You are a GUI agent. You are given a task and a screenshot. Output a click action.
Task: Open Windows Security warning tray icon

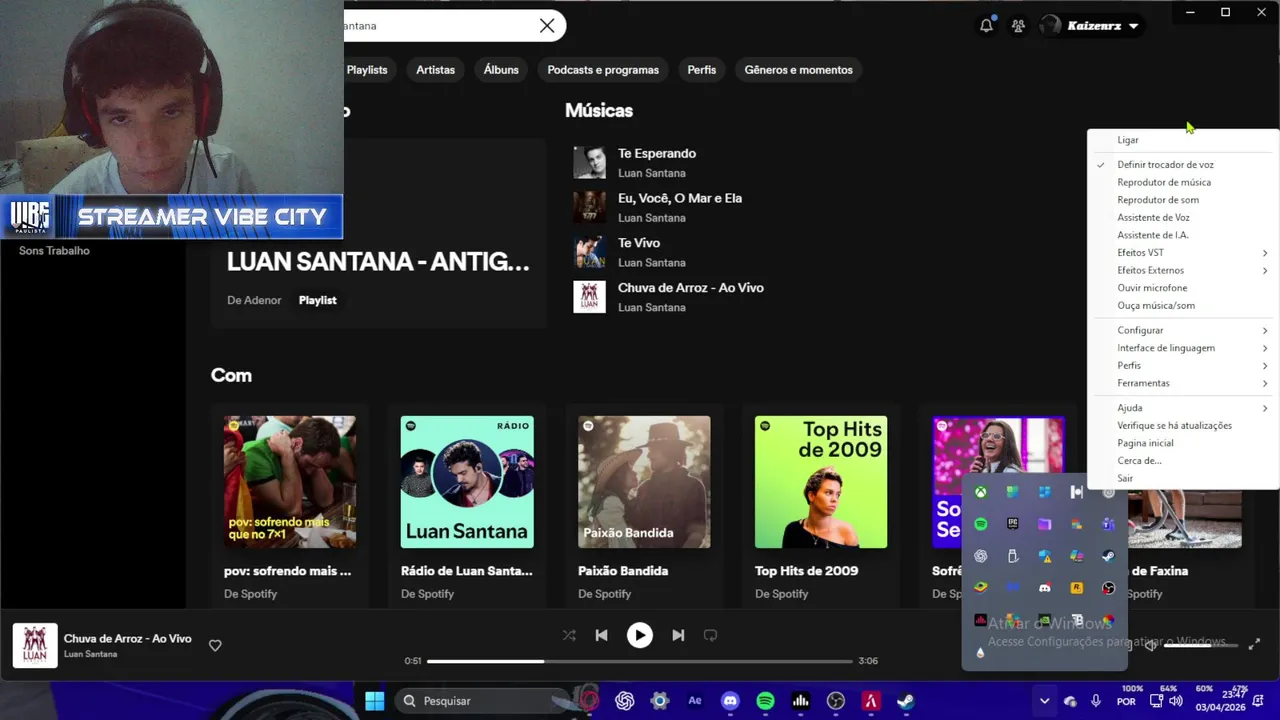(x=1045, y=556)
